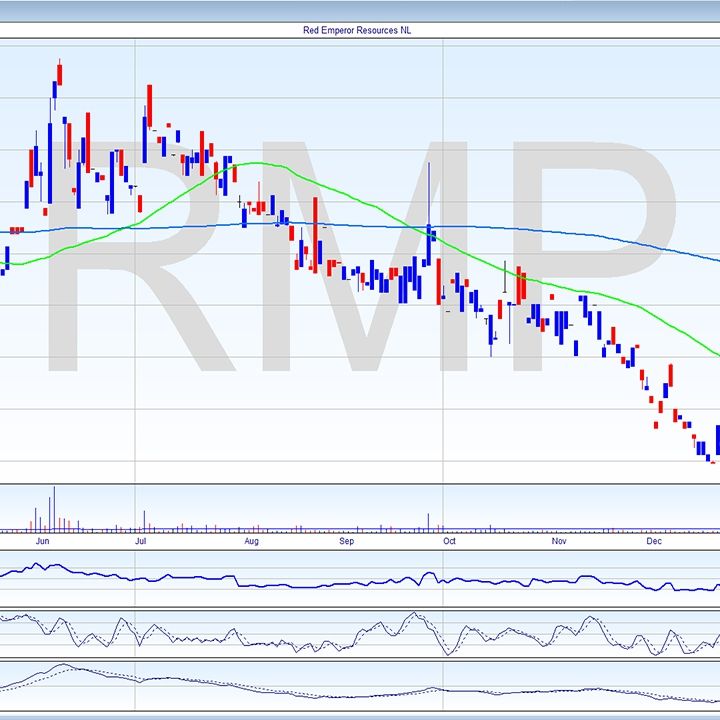Click the oscillator line with dashed signal
Screen dimensions: 720x720
point(360,634)
